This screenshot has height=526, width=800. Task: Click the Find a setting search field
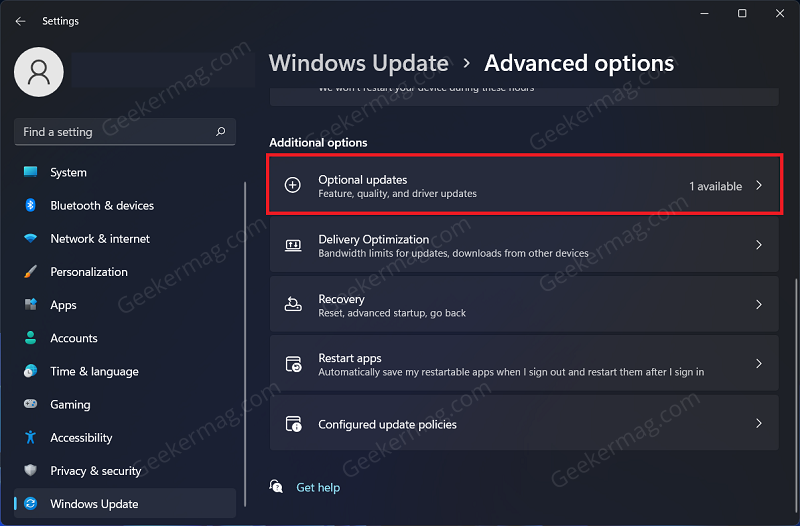[125, 132]
